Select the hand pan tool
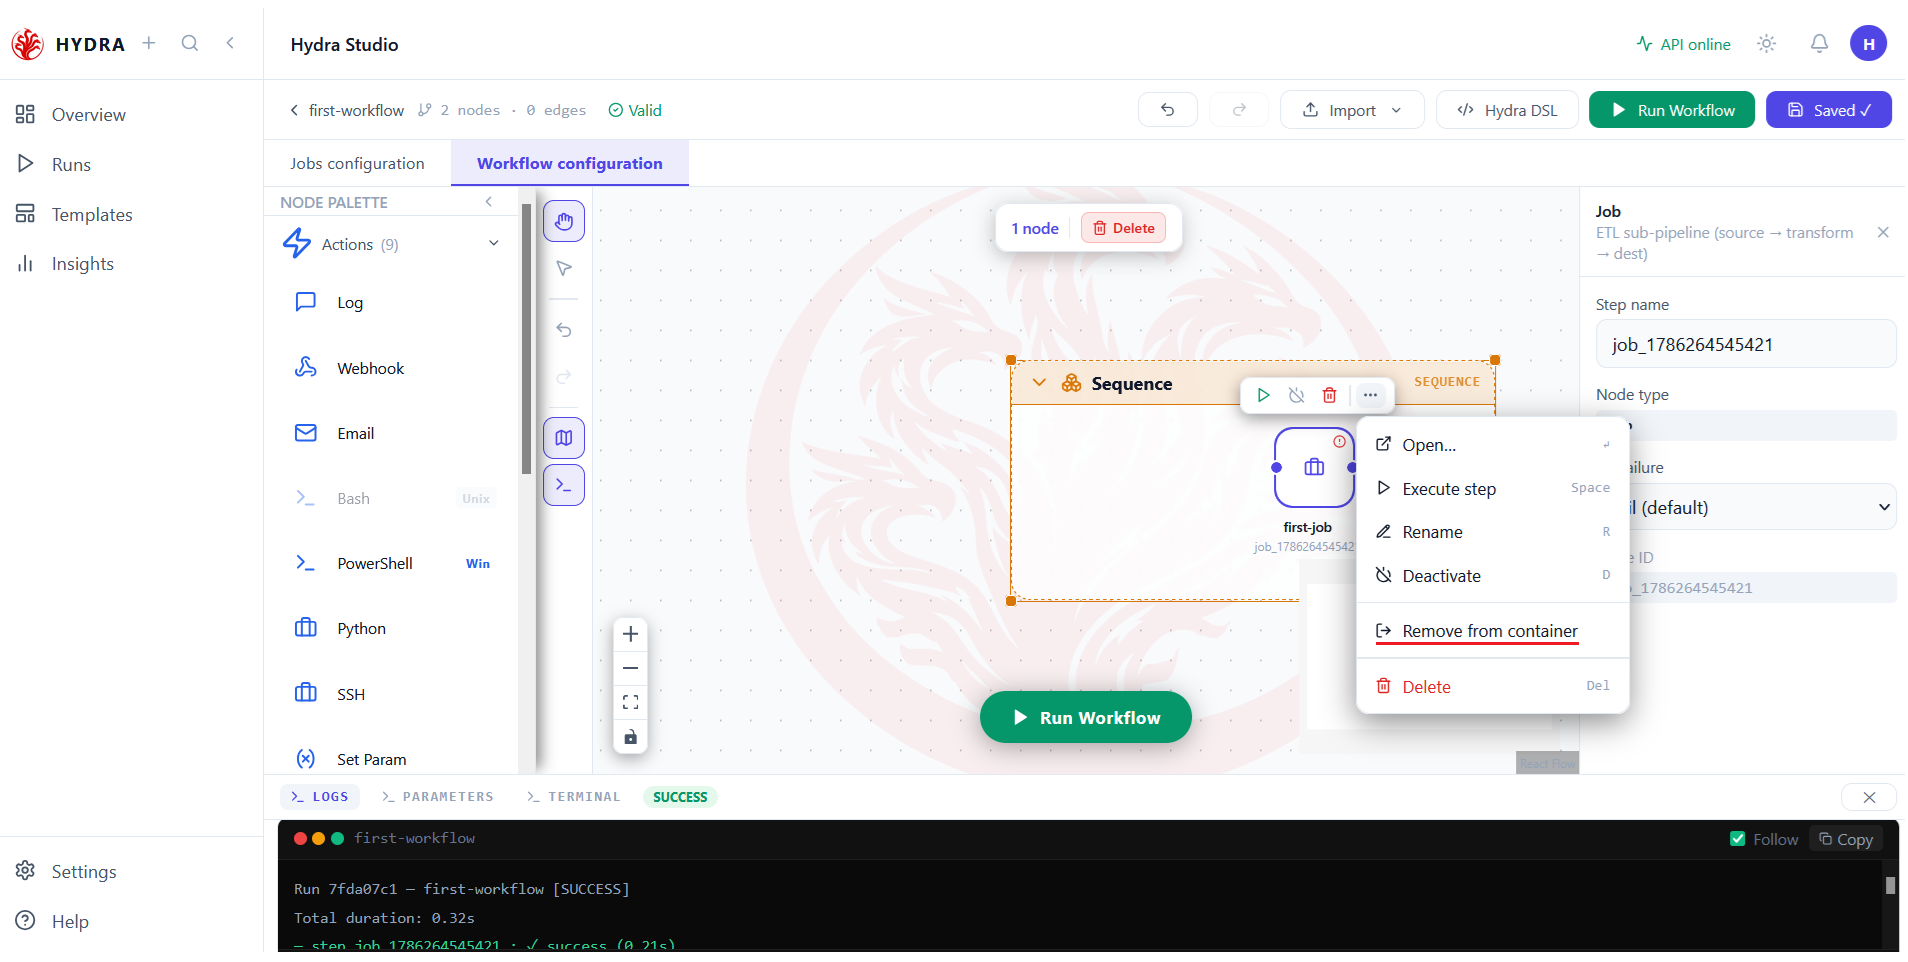This screenshot has height=962, width=1908. pyautogui.click(x=564, y=221)
